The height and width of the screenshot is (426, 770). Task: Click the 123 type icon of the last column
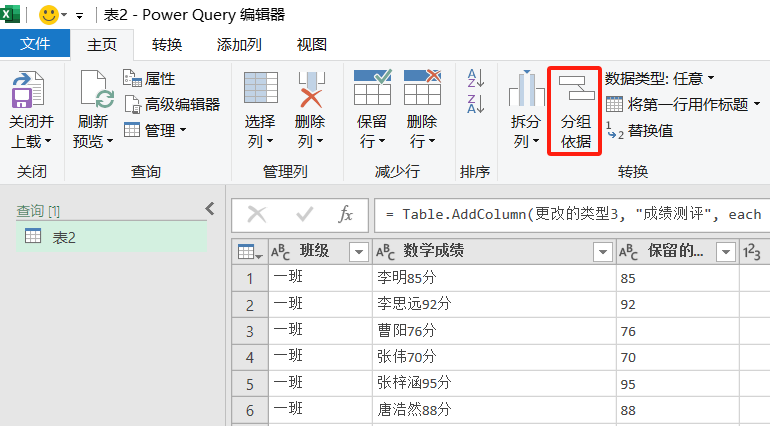click(x=752, y=252)
